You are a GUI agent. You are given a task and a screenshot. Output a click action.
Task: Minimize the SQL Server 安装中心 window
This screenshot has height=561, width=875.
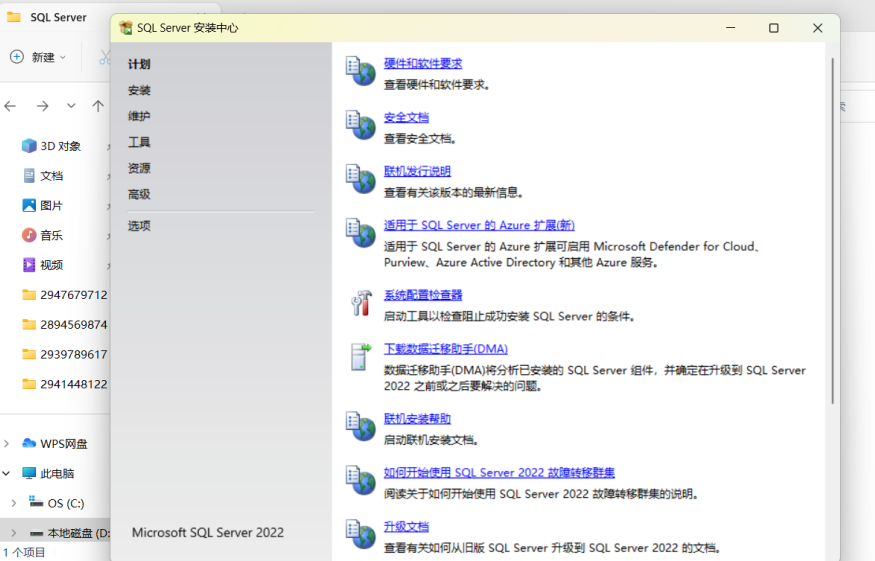coord(730,28)
